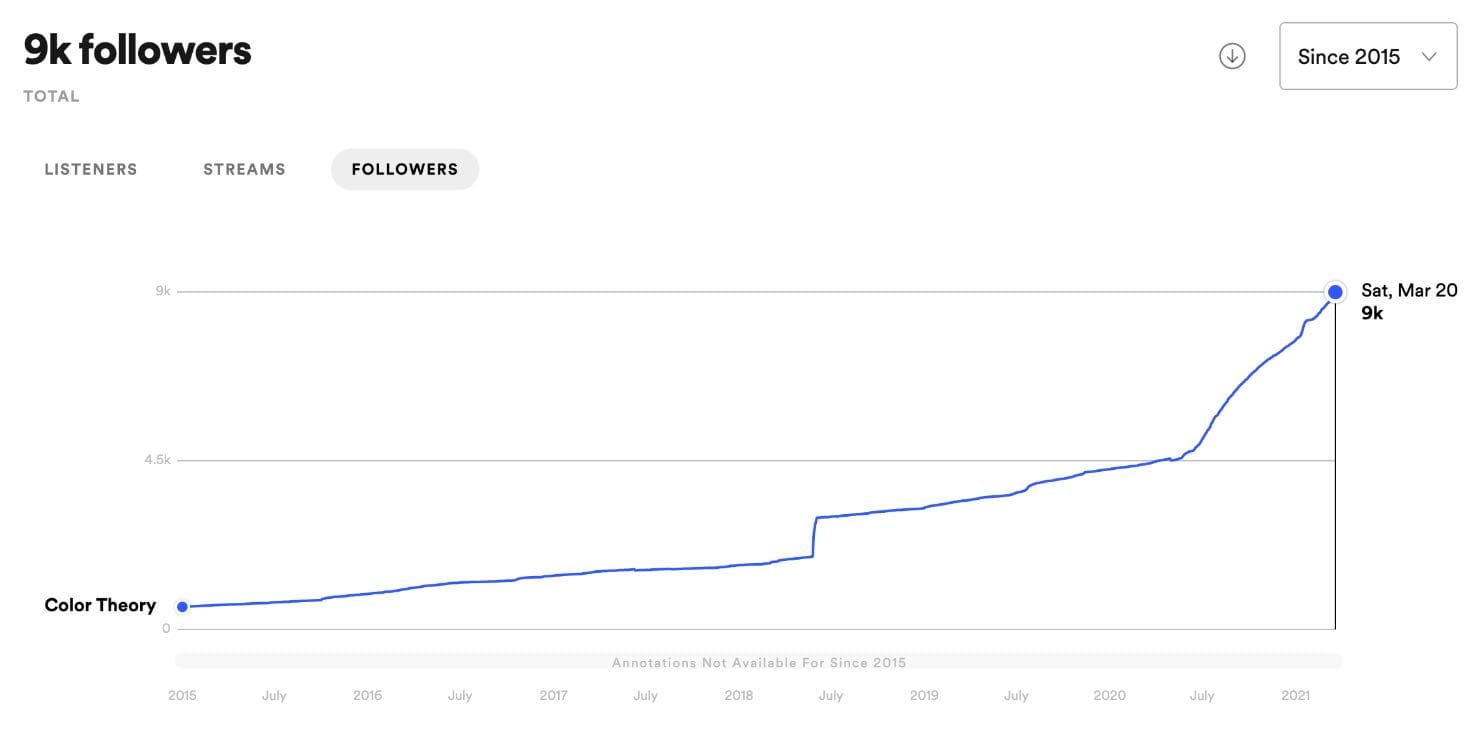The width and height of the screenshot is (1480, 739).
Task: Click the 2017 label on the timeline axis
Action: pyautogui.click(x=553, y=696)
